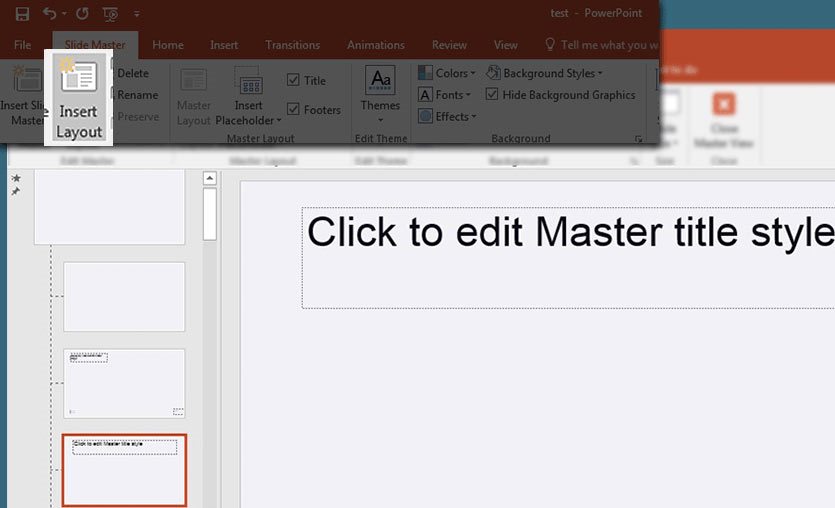Viewport: 835px width, 508px height.
Task: Click the Close Master View icon
Action: click(723, 104)
